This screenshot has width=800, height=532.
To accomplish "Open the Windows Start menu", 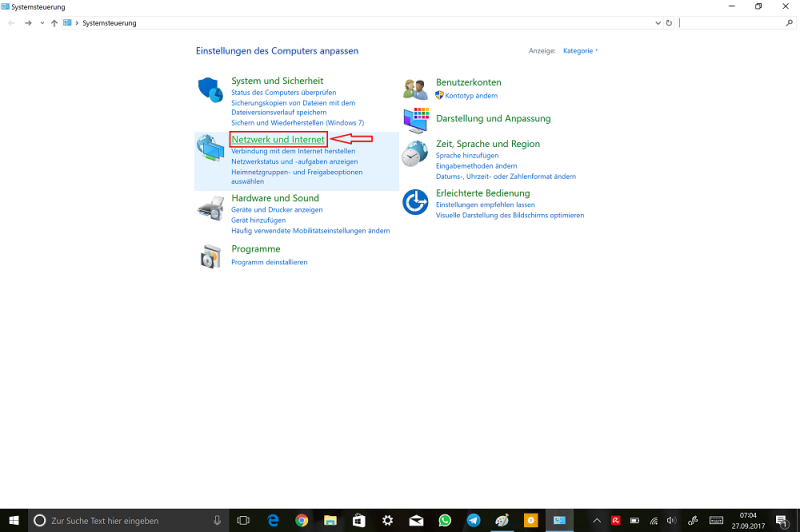I will point(14,520).
